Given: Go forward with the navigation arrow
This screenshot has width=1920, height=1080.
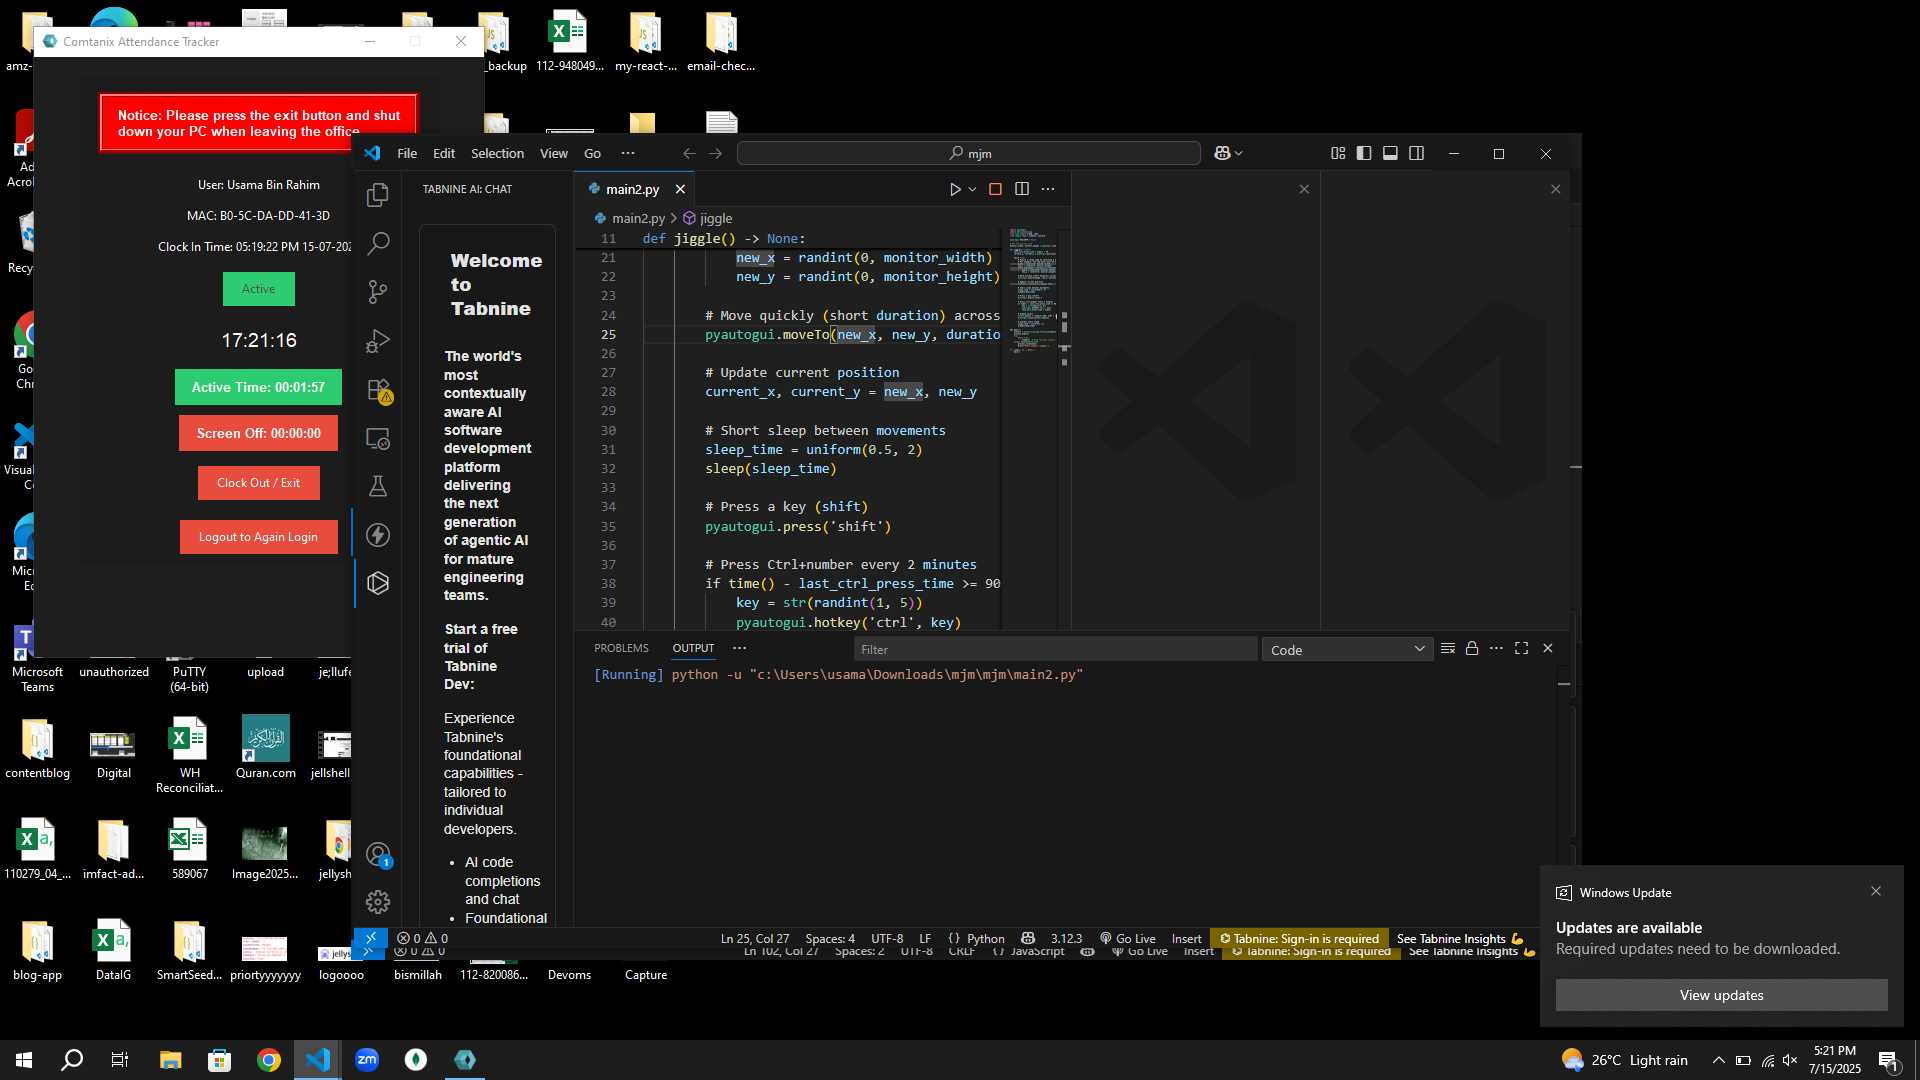Looking at the screenshot, I should coord(715,153).
